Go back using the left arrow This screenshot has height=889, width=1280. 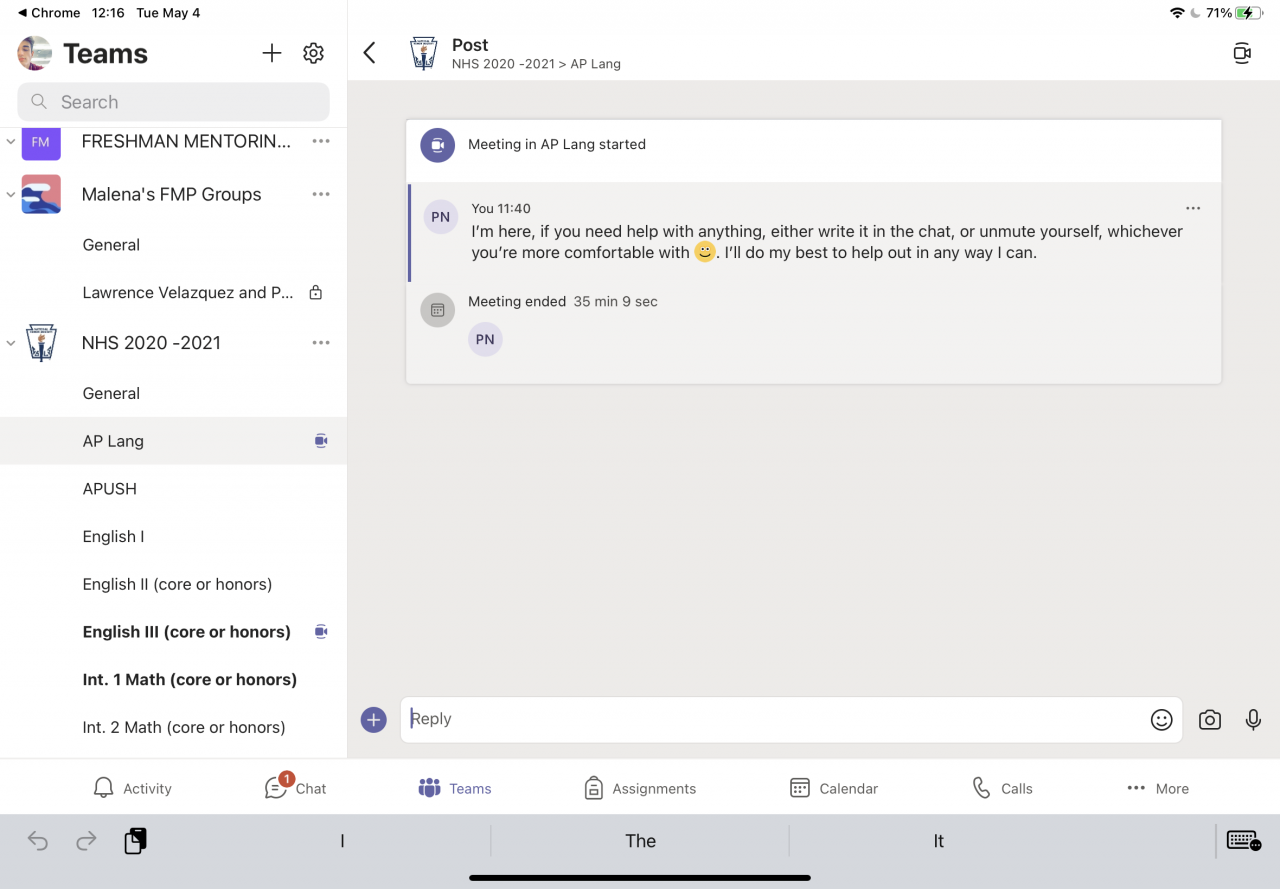pos(370,53)
